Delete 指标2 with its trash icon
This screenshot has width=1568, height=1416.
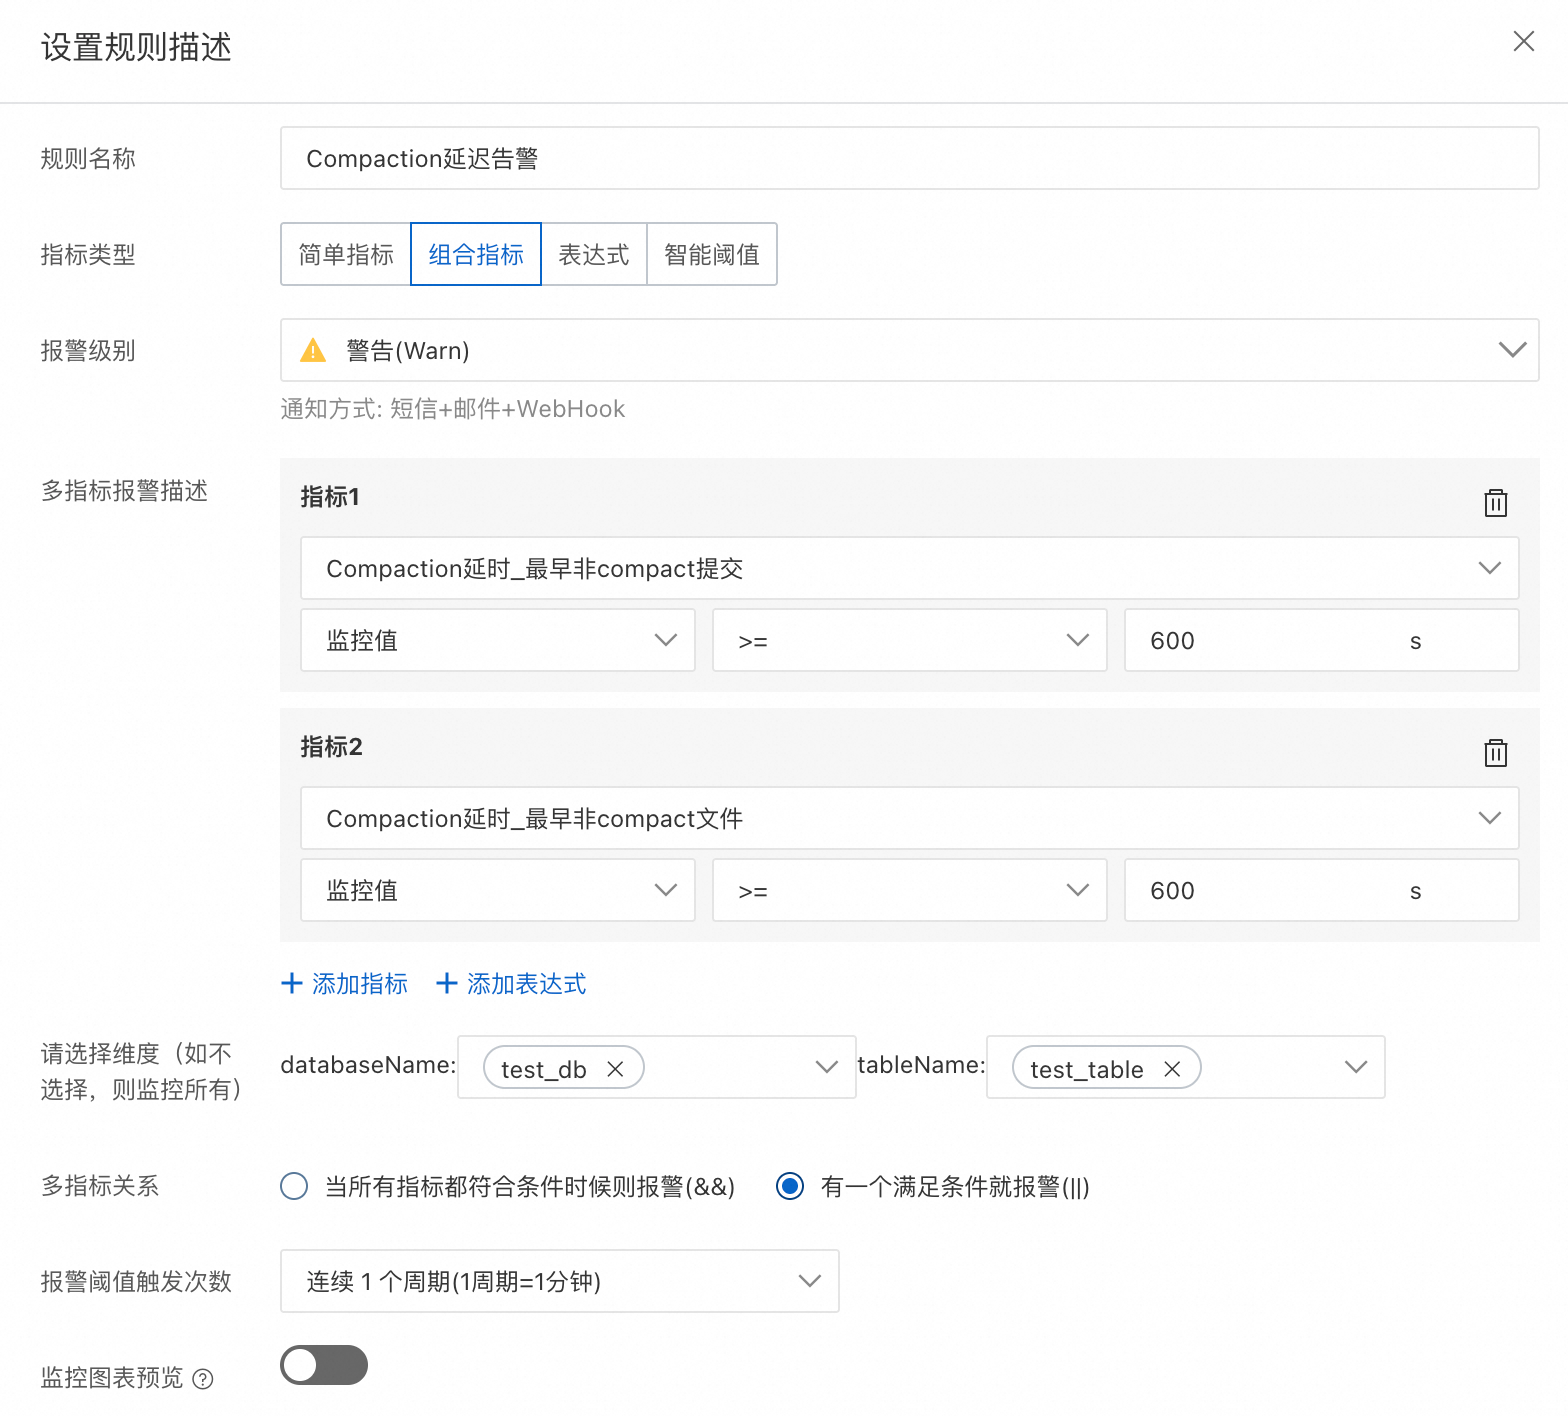pos(1496,752)
